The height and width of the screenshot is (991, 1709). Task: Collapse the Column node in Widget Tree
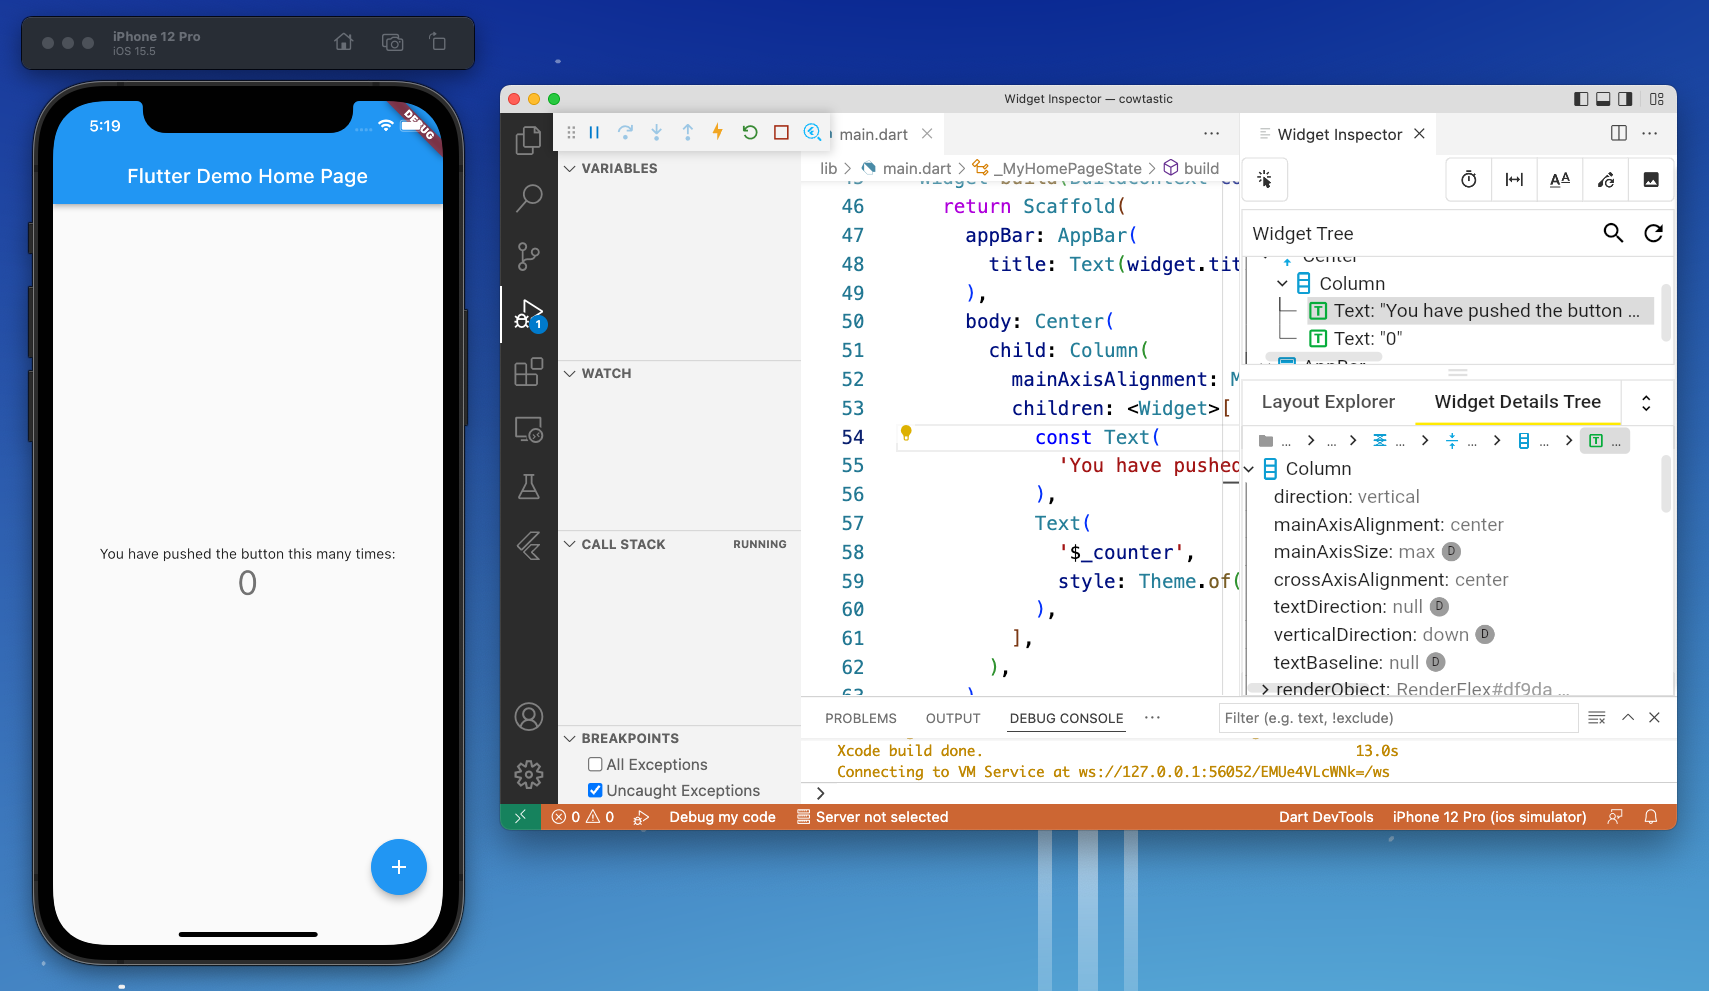coord(1282,284)
